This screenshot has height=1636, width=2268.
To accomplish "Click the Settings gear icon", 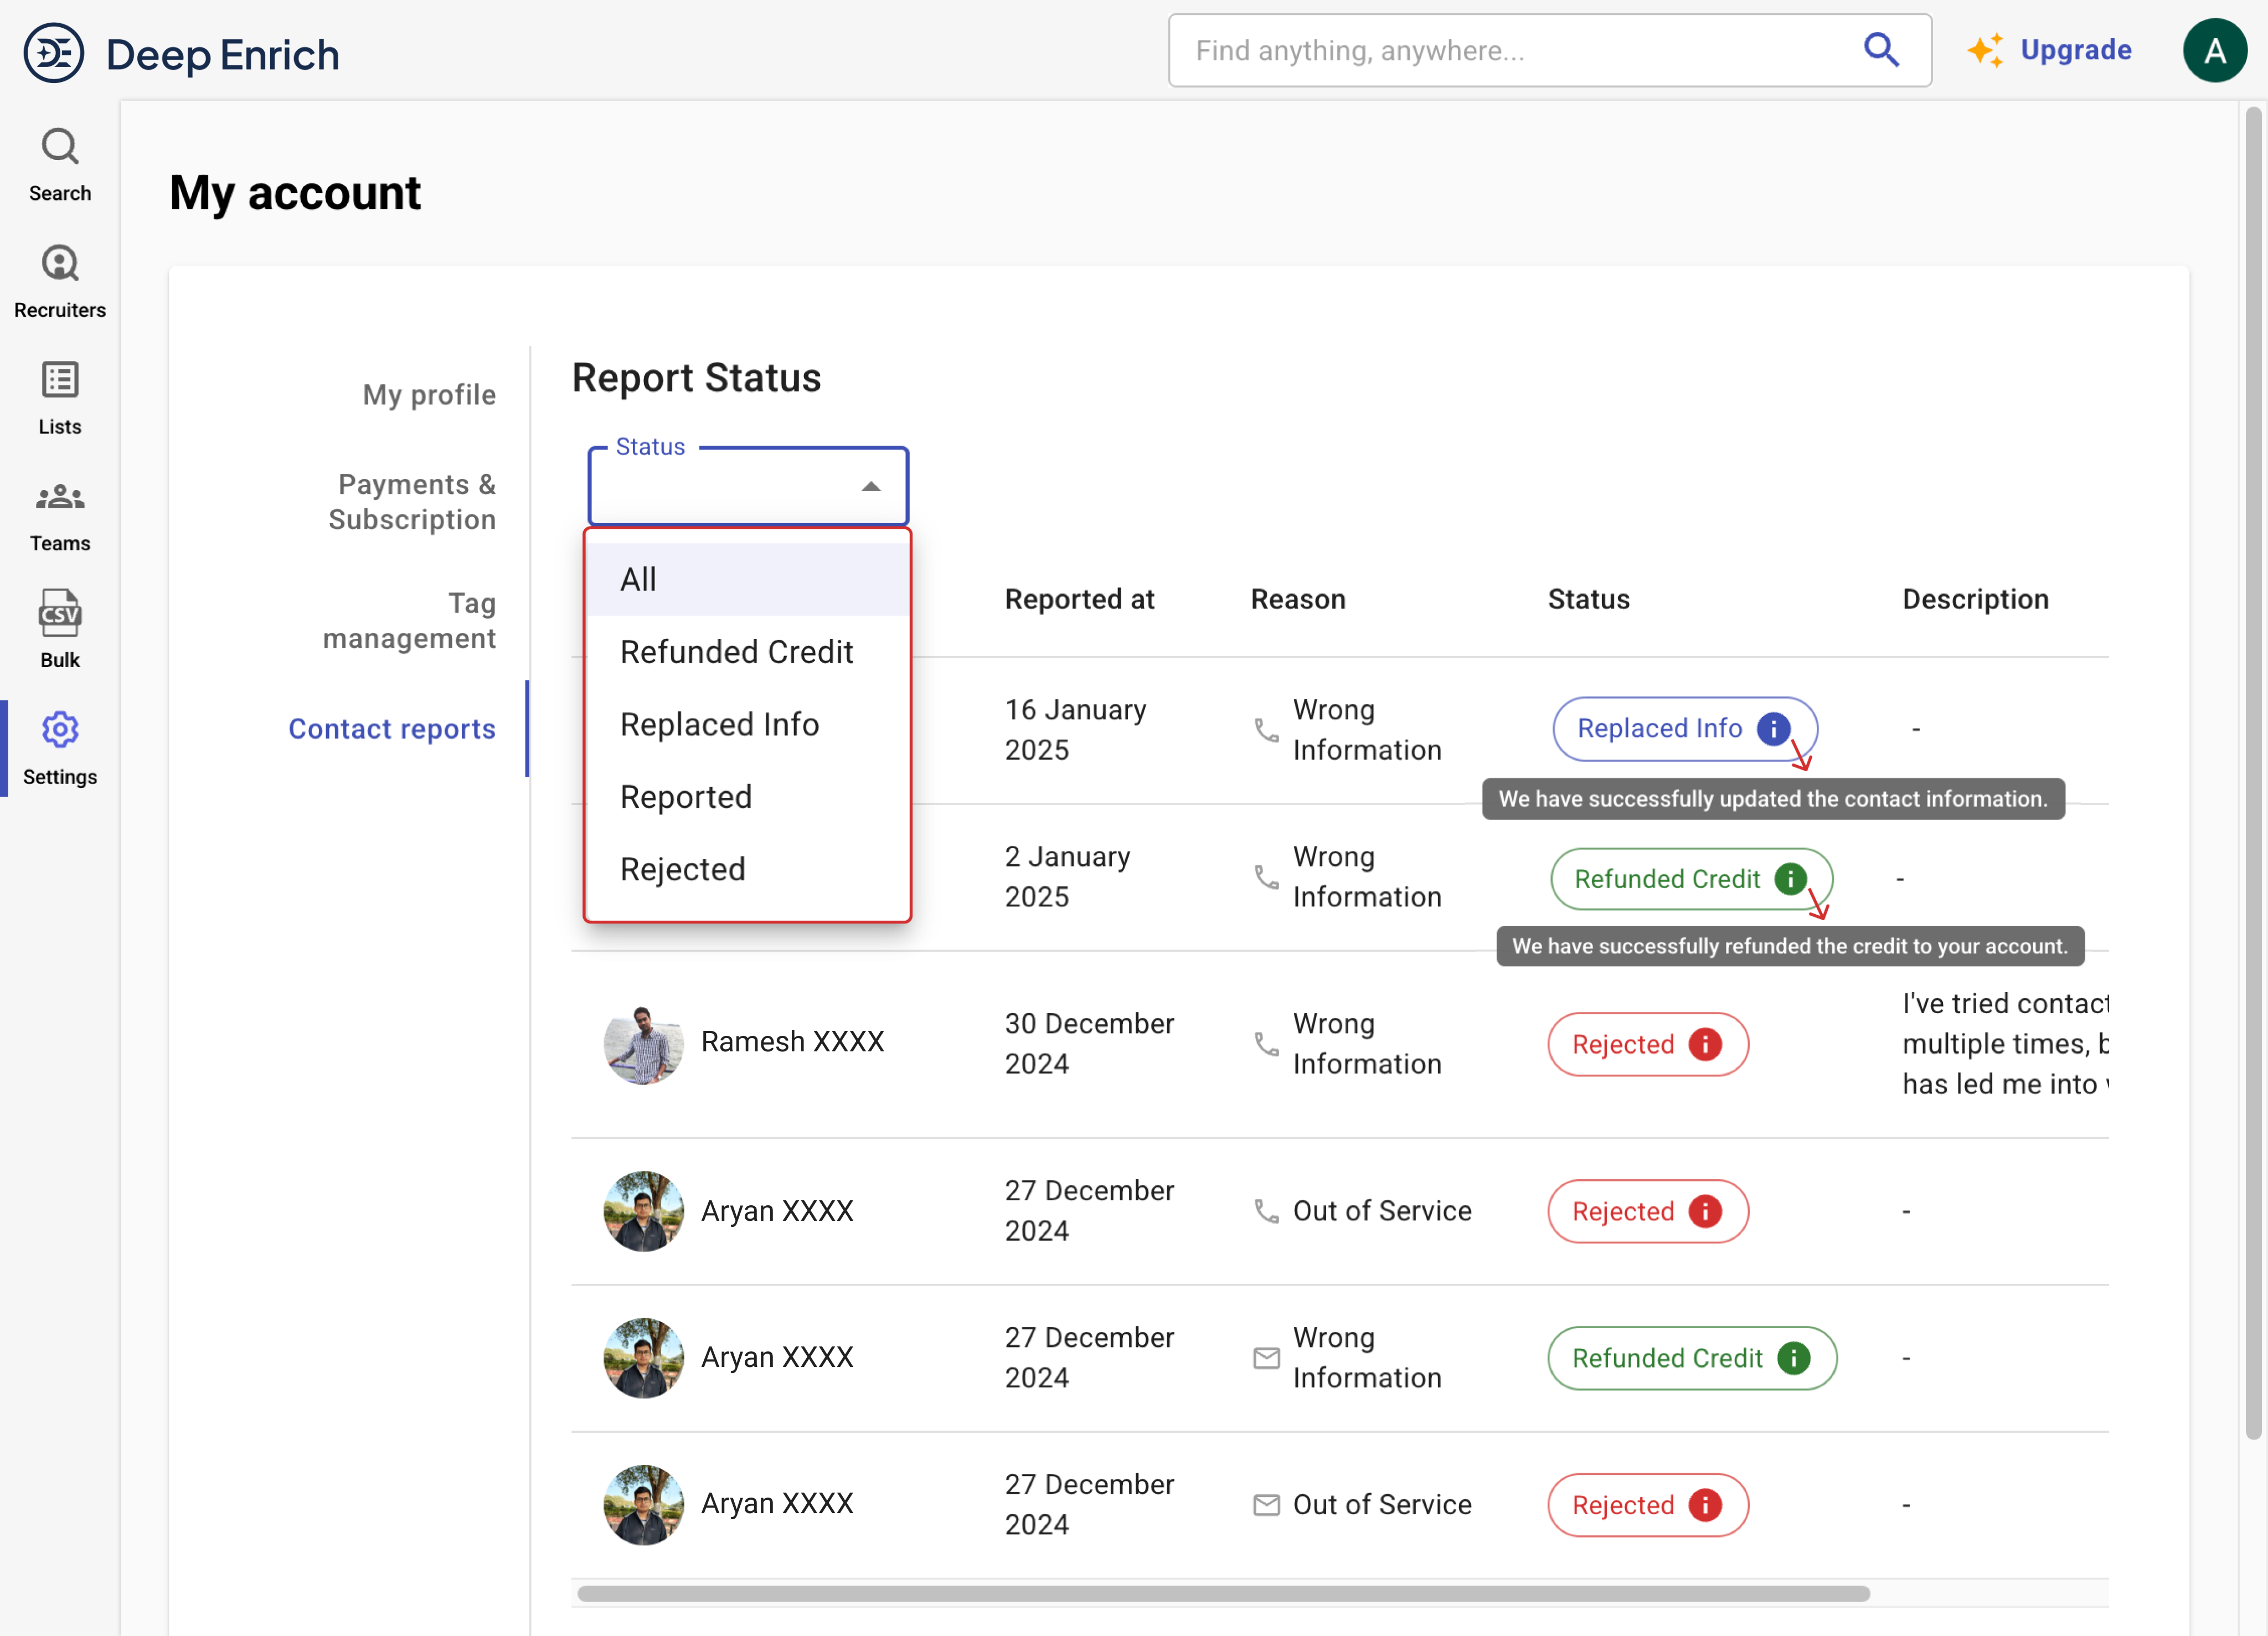I will click(x=59, y=730).
